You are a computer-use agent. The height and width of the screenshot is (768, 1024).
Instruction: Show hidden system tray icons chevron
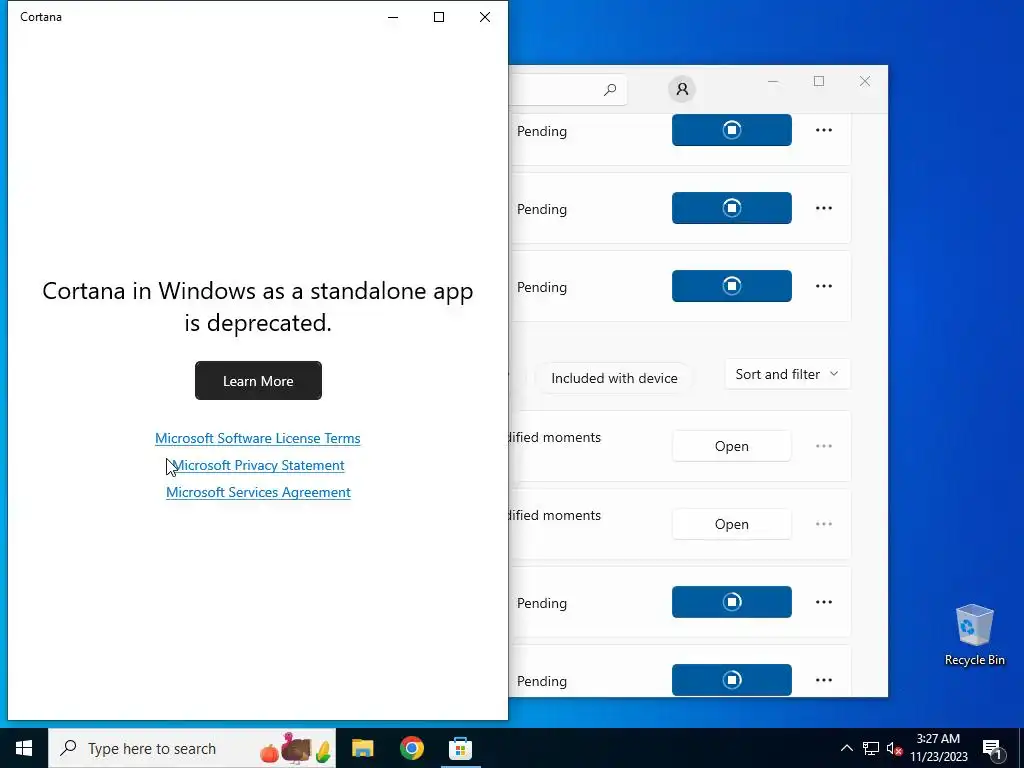pos(846,748)
